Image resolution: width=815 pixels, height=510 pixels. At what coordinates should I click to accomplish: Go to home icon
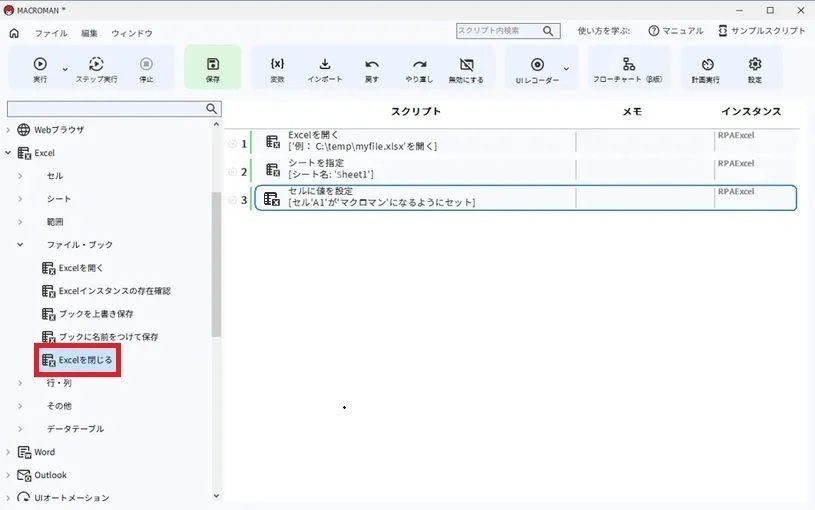[x=14, y=33]
